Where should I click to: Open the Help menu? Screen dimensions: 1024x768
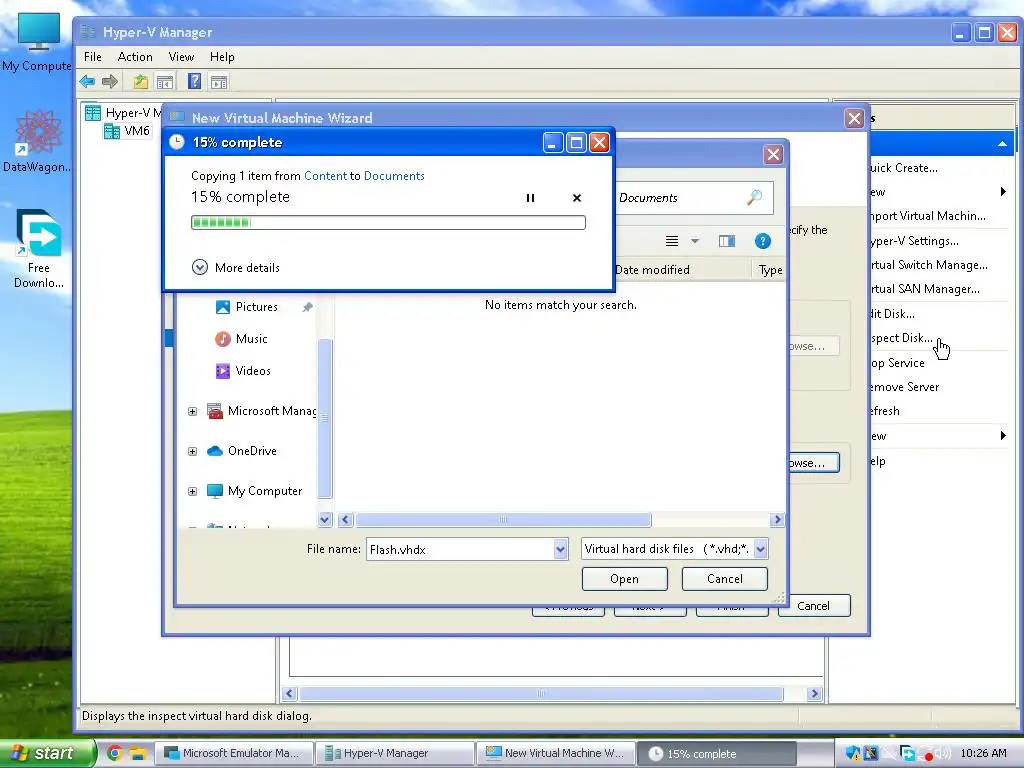pos(222,57)
